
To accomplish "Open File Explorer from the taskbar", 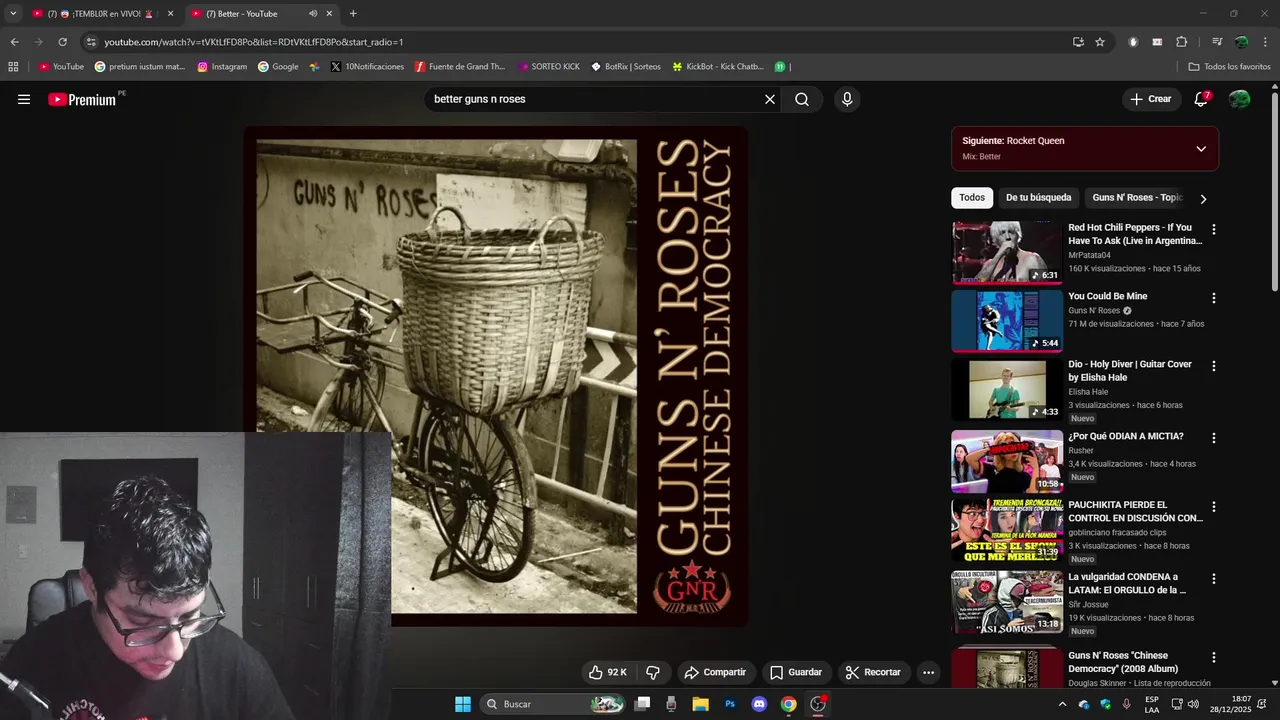I will [701, 704].
